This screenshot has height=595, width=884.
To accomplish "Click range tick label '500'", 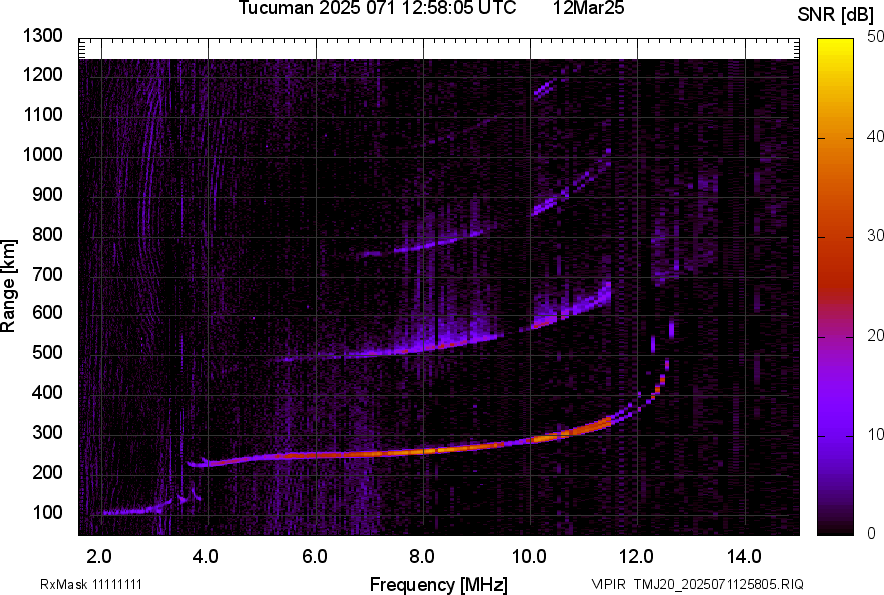I will 47,353.
